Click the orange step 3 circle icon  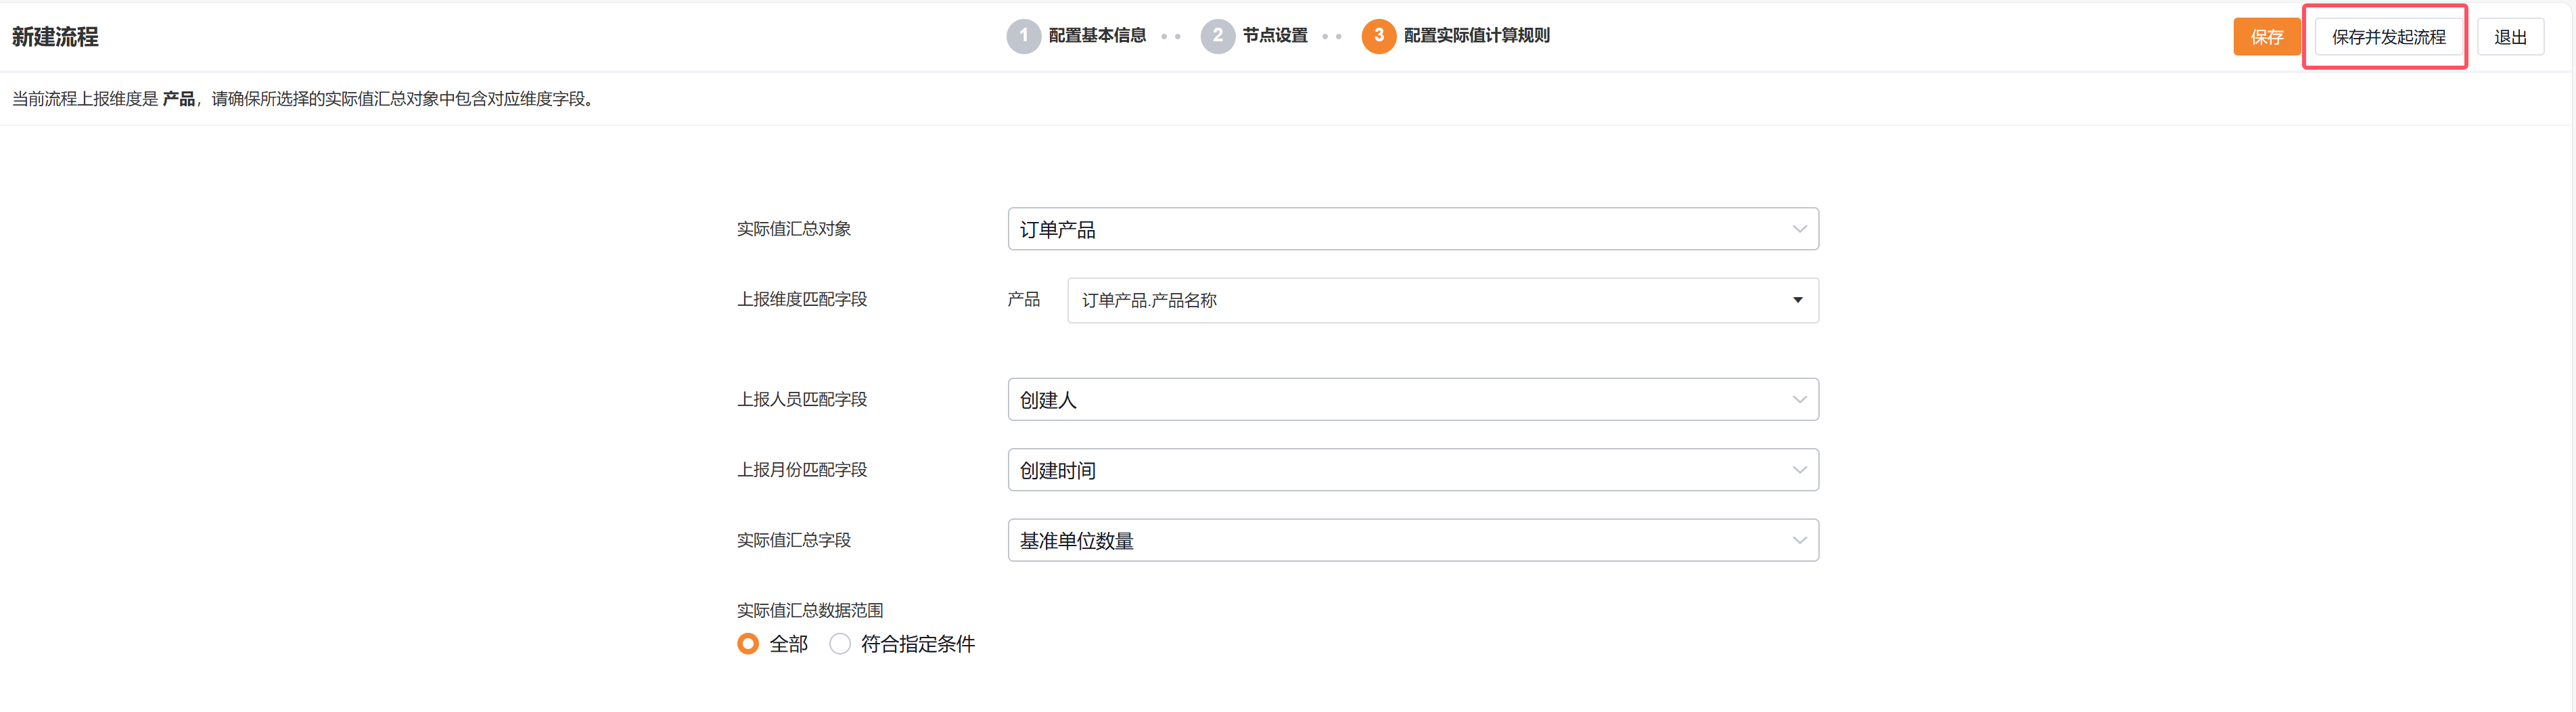(1378, 36)
